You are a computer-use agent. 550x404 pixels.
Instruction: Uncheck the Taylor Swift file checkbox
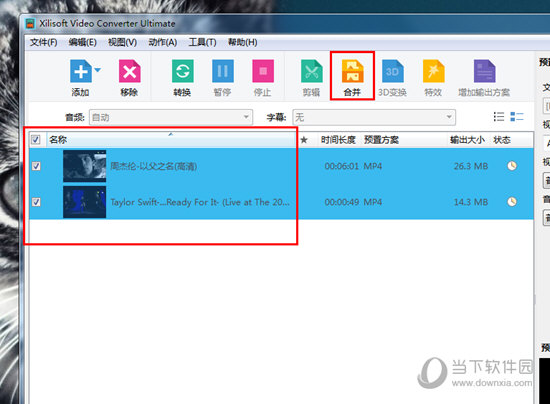click(36, 202)
